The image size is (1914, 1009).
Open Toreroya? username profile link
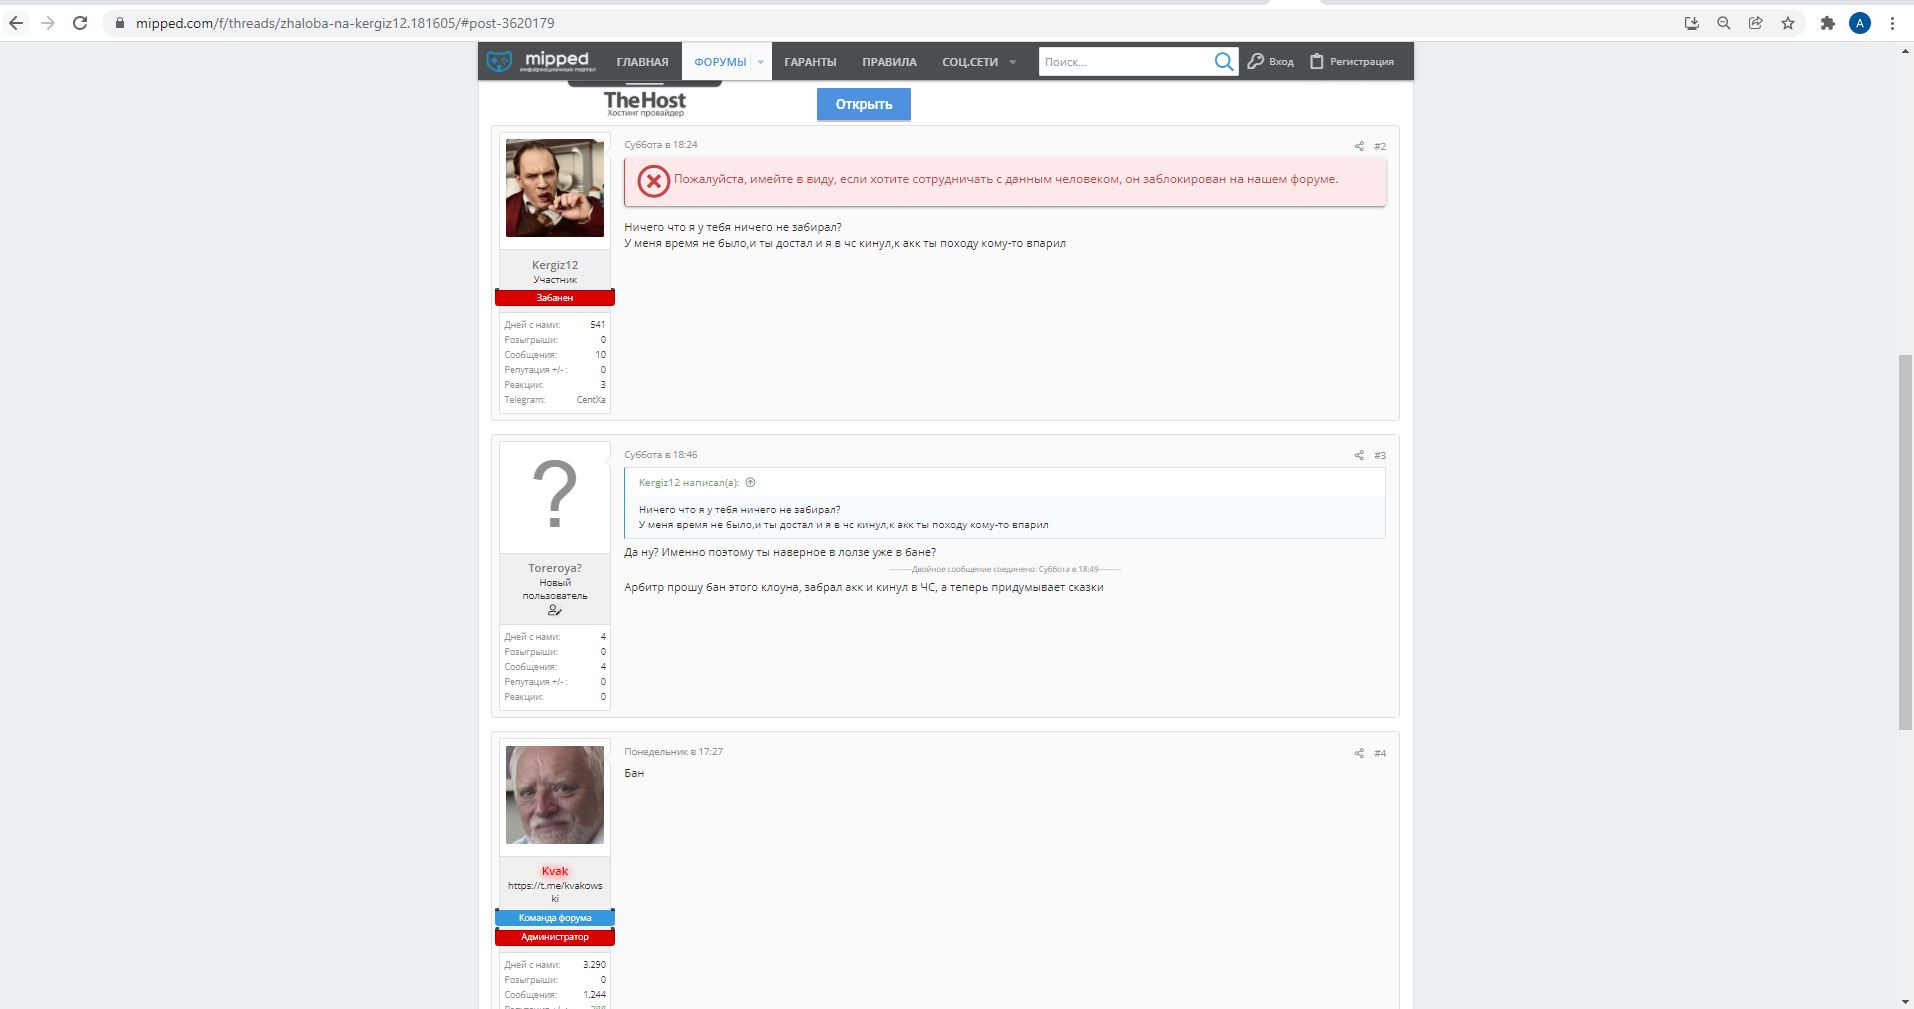[x=555, y=568]
